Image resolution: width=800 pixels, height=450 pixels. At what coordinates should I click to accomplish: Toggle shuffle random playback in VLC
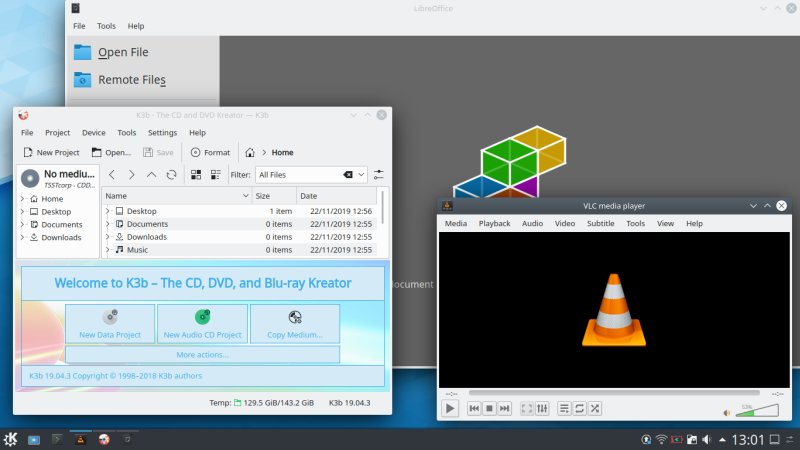point(594,408)
